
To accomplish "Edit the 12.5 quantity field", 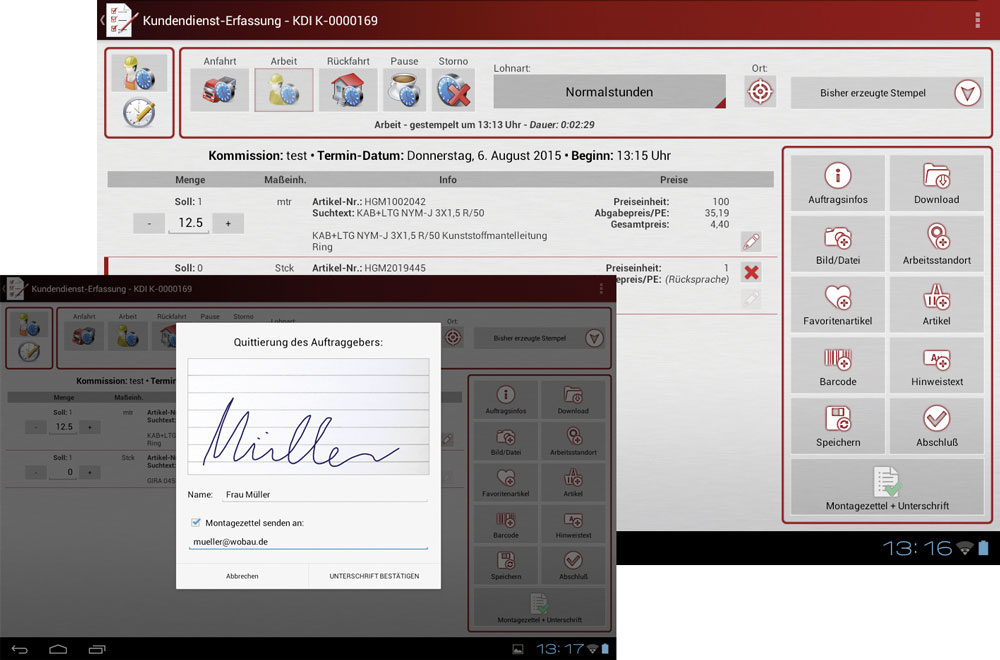I will pyautogui.click(x=189, y=223).
